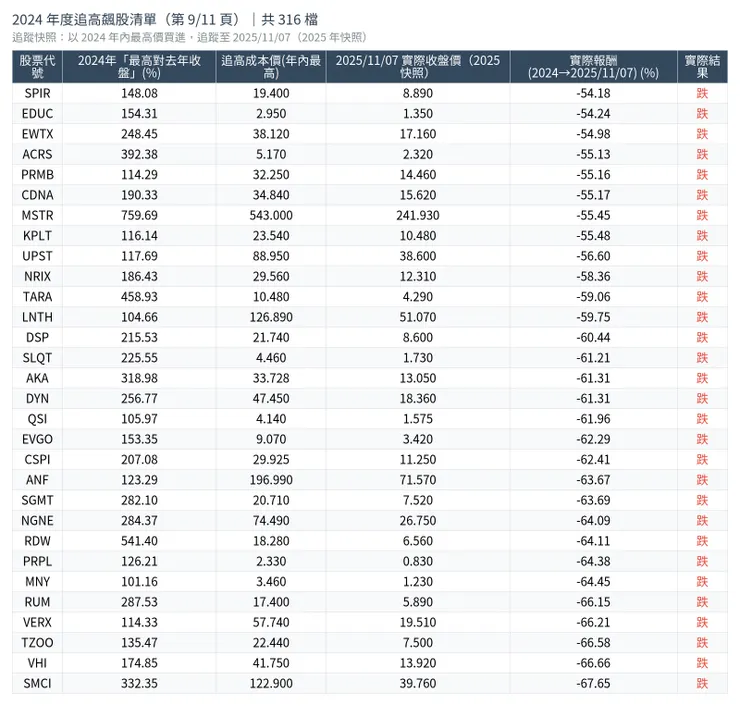
Task: Select the SMCI ticker cell
Action: pos(37,683)
